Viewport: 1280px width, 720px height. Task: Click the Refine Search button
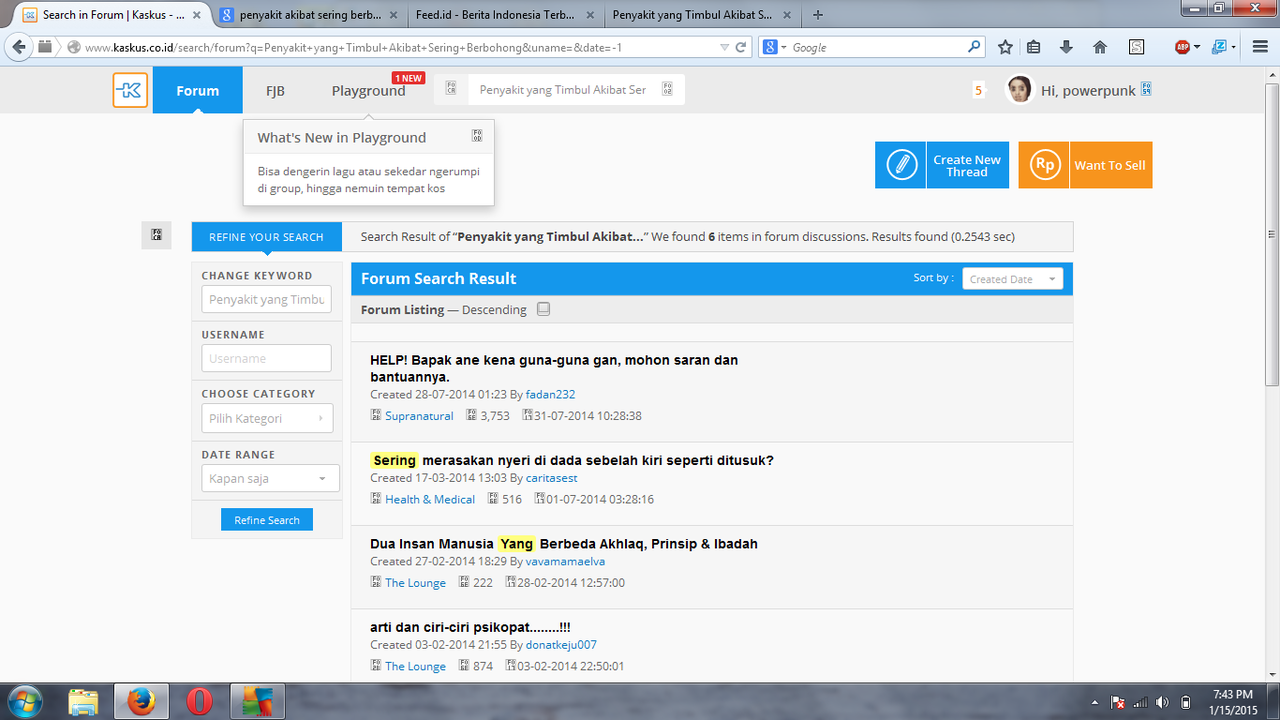coord(267,520)
